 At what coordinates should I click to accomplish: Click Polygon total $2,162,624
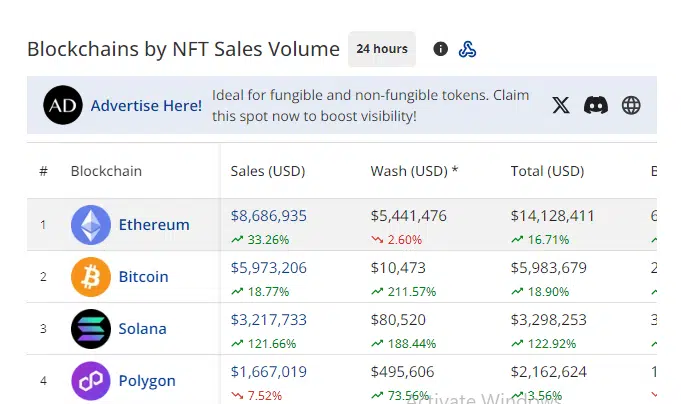[549, 372]
